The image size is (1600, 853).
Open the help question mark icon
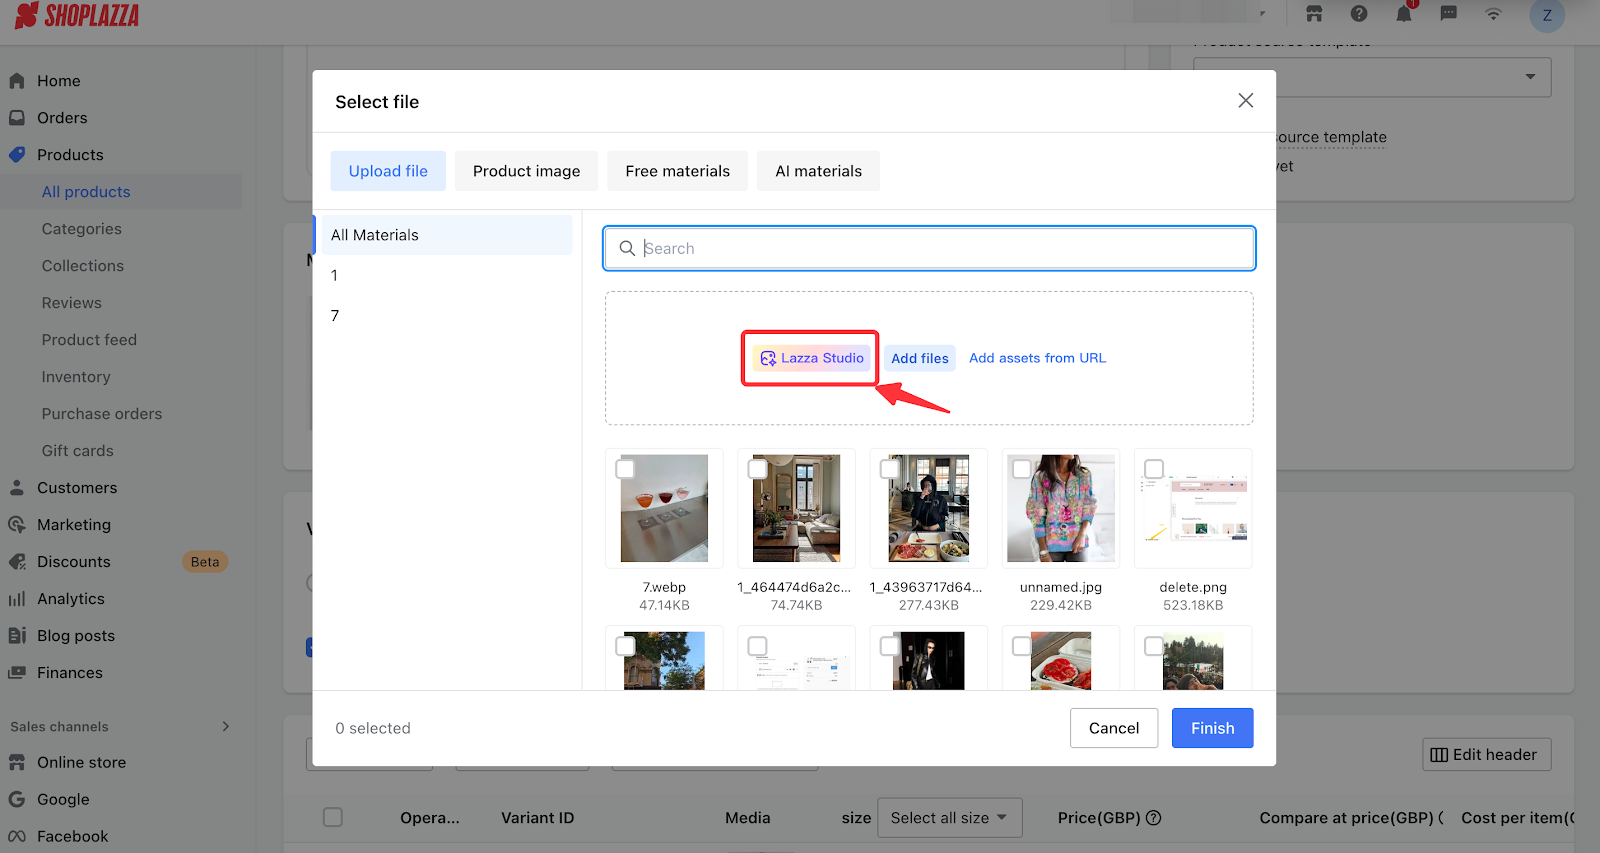click(1358, 14)
